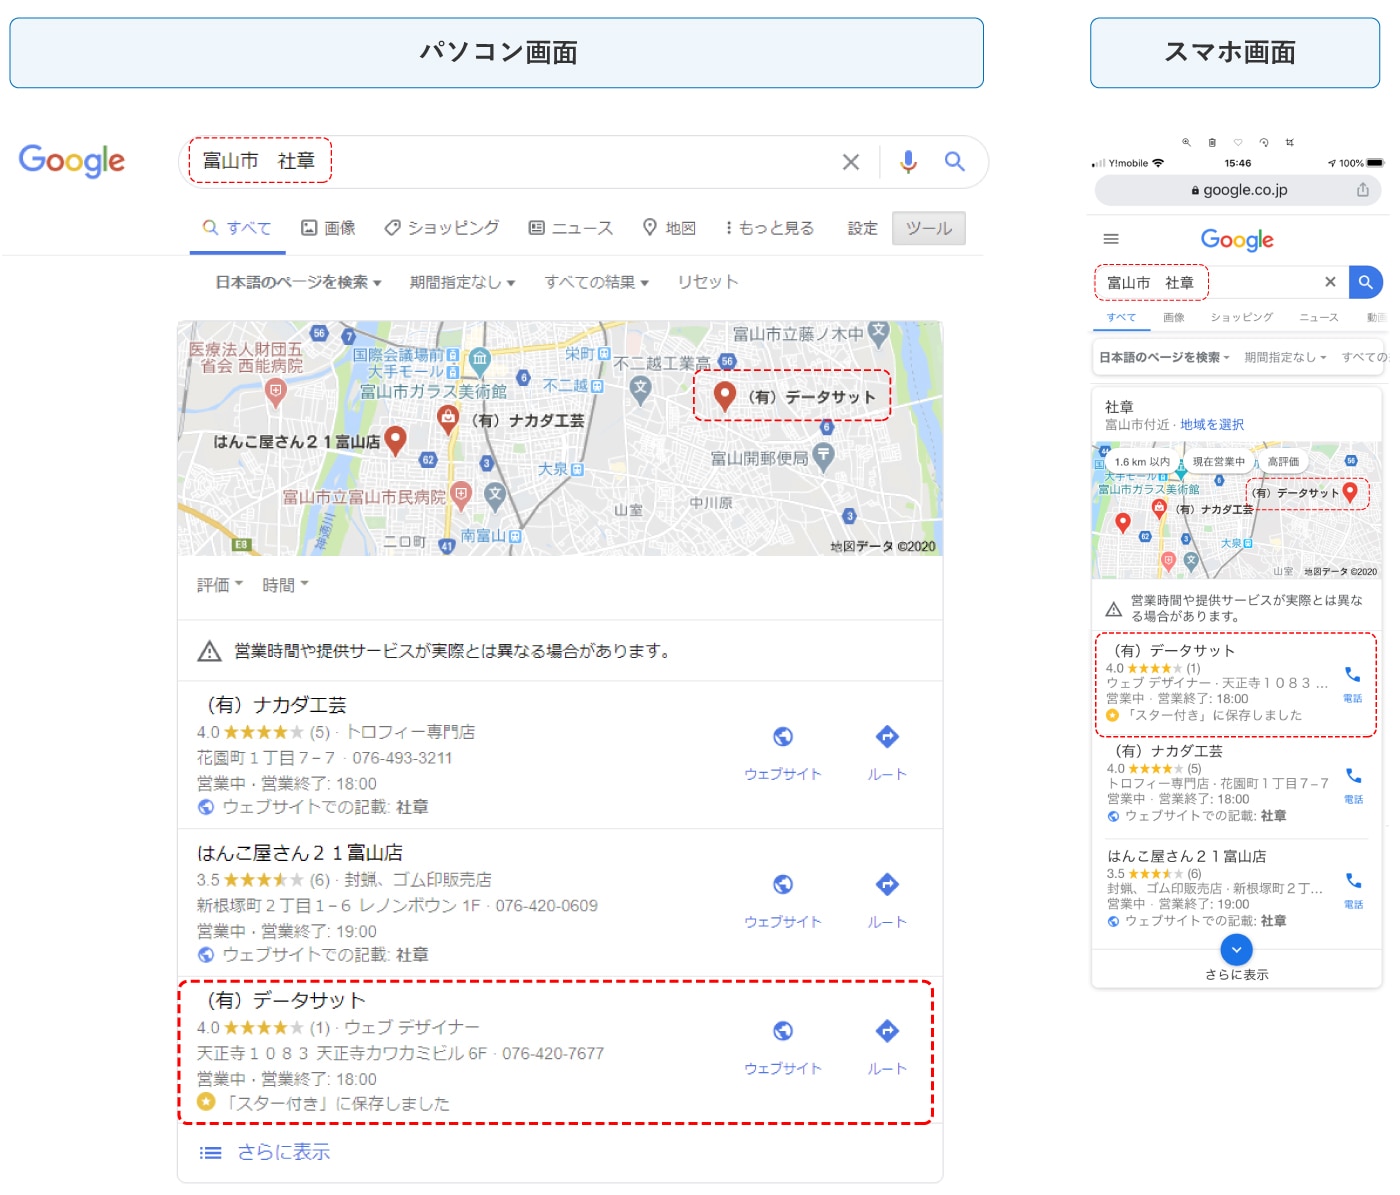Screen dimensions: 1400x1195
Task: Open route icon for ナカダ工芸
Action: point(887,737)
